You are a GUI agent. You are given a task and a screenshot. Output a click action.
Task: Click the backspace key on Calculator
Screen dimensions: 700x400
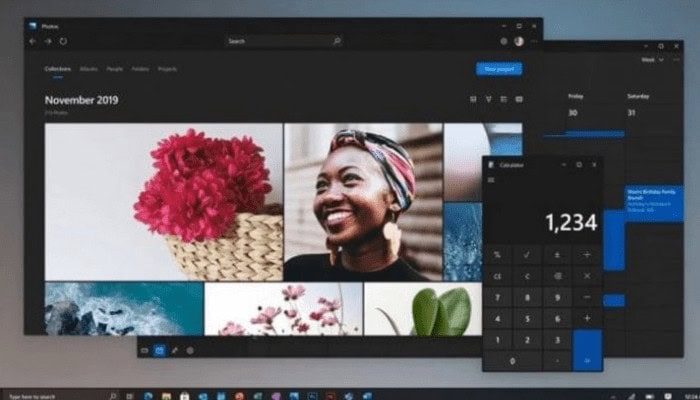point(557,276)
